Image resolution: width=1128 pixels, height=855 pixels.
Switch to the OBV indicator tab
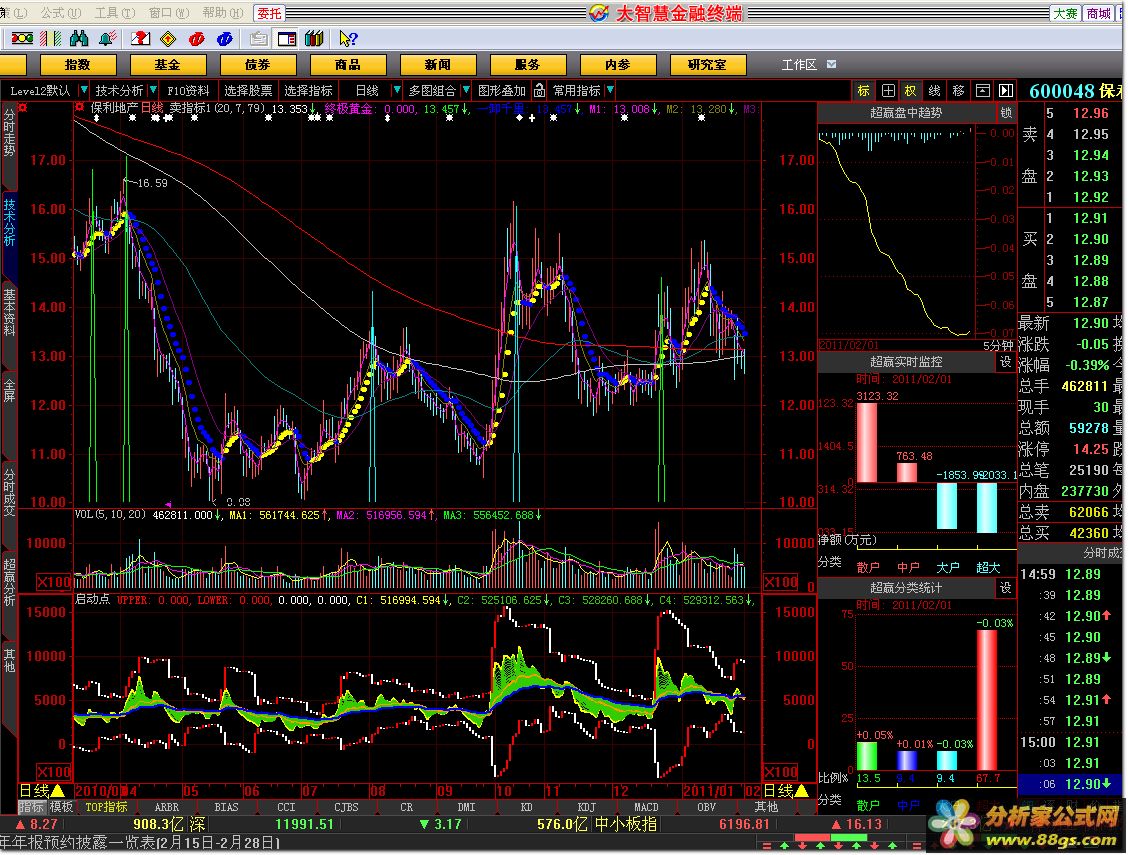pos(706,808)
